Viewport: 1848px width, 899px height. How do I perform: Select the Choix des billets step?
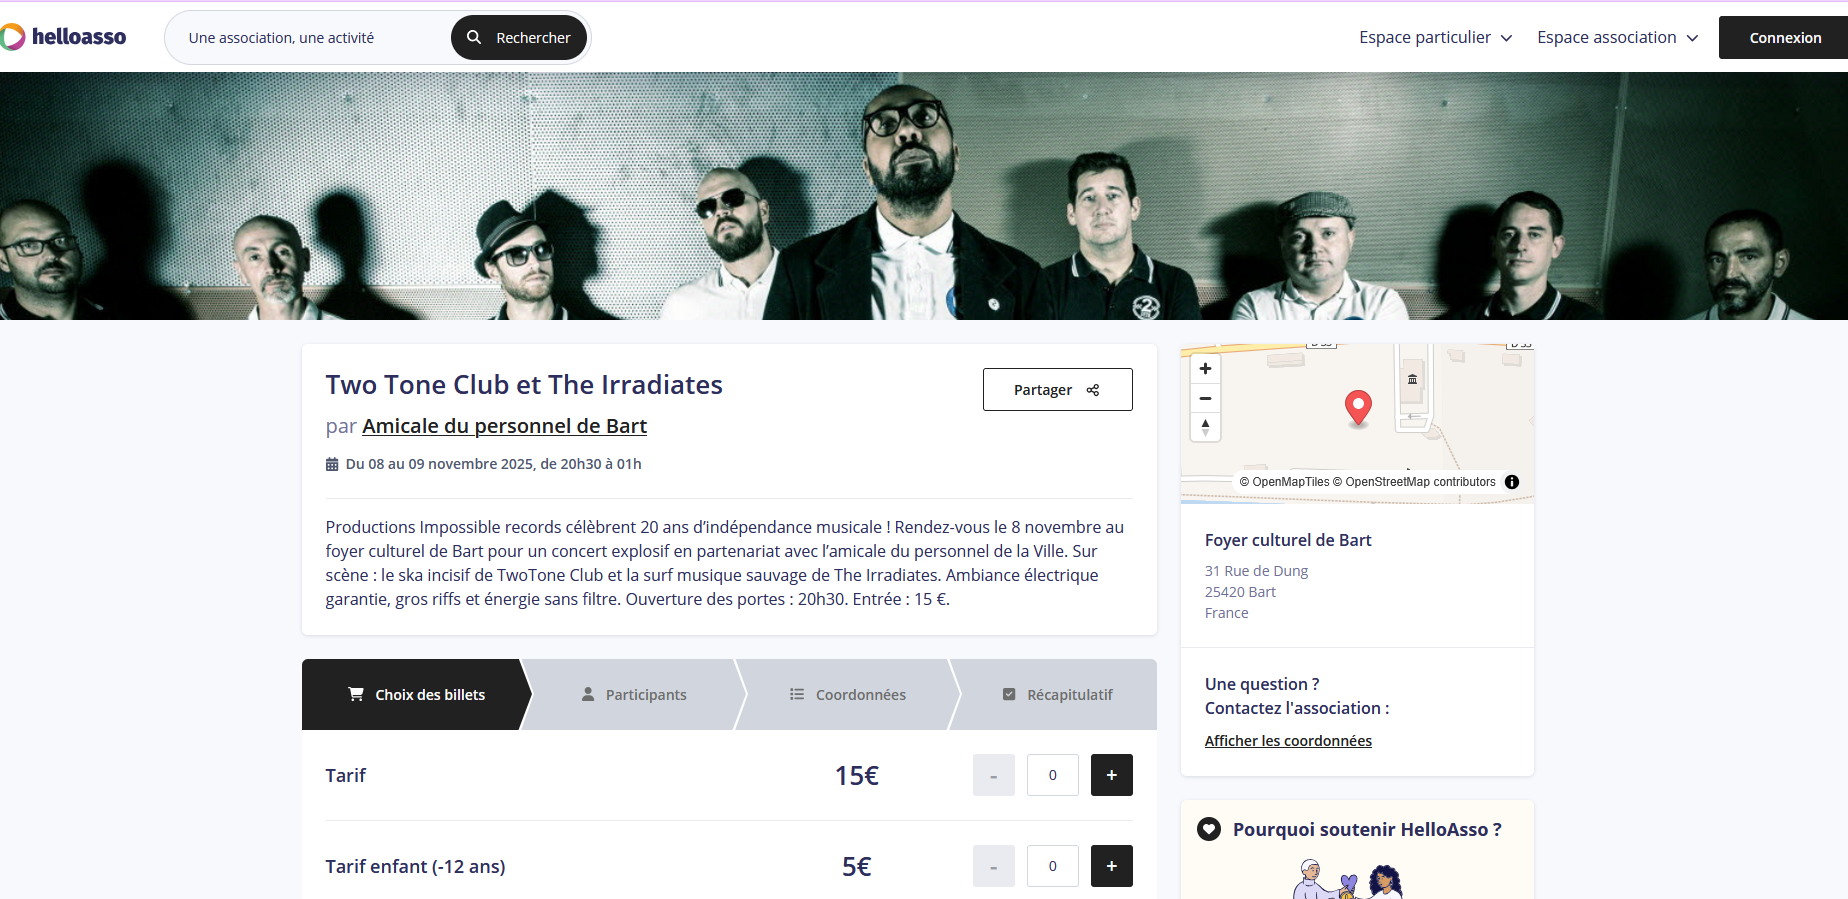pyautogui.click(x=416, y=695)
